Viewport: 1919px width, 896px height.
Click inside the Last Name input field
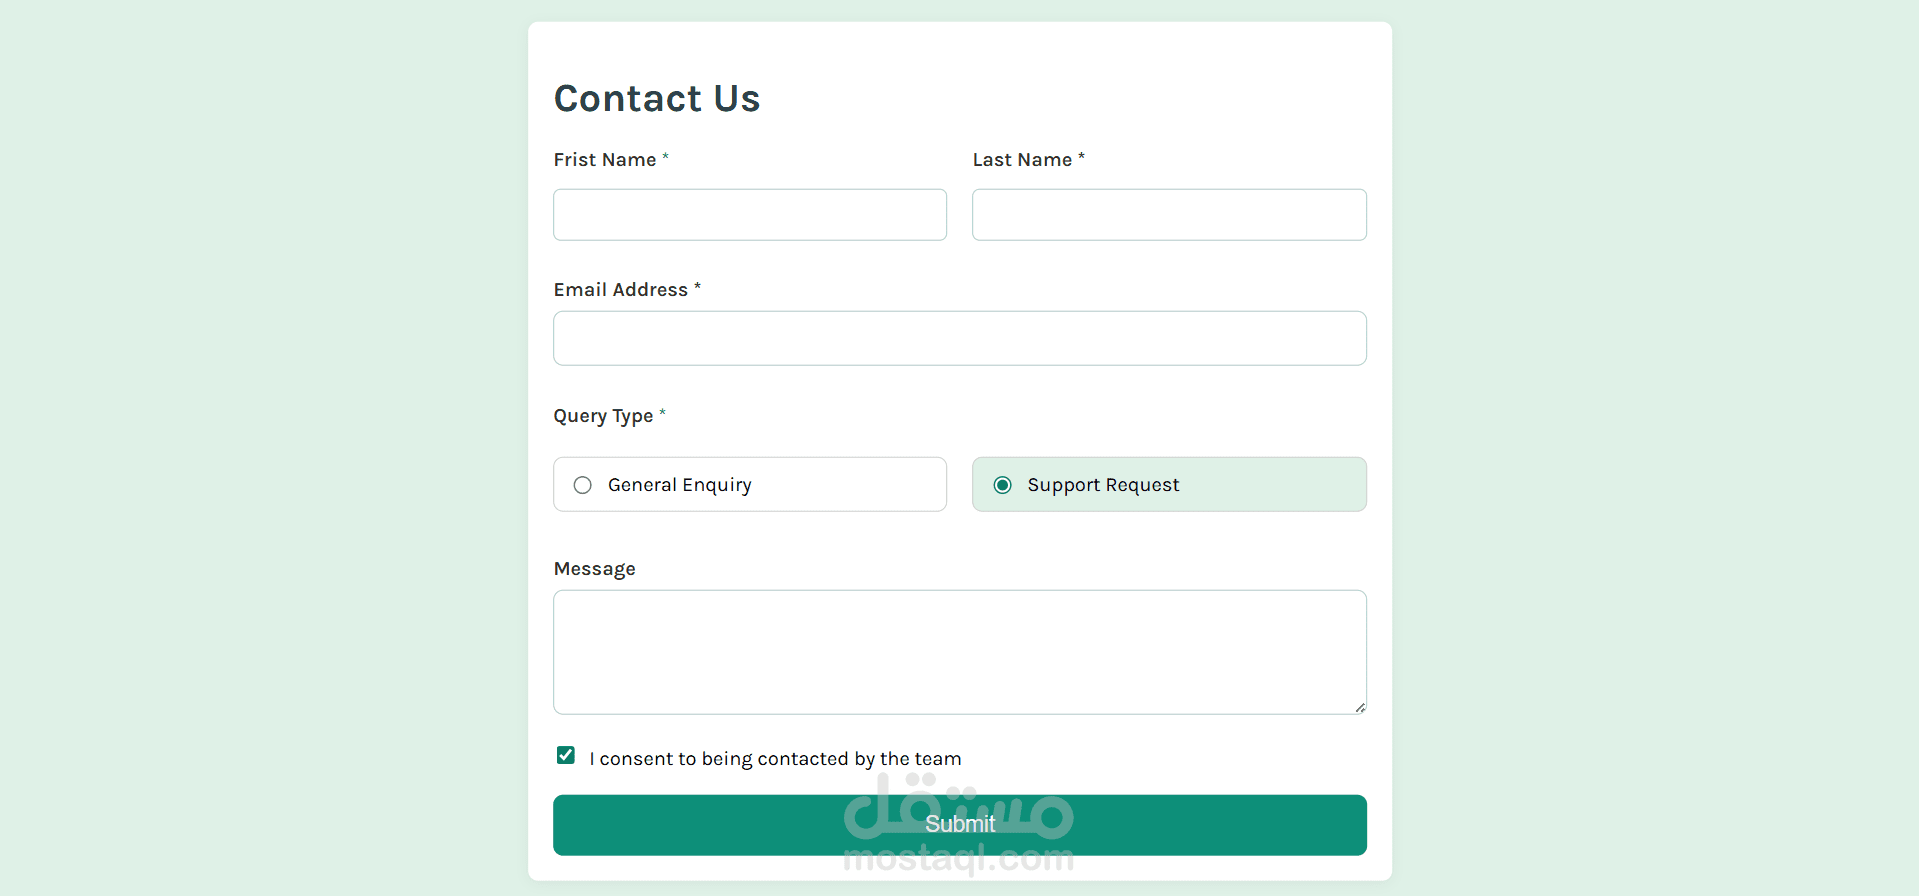(x=1168, y=214)
